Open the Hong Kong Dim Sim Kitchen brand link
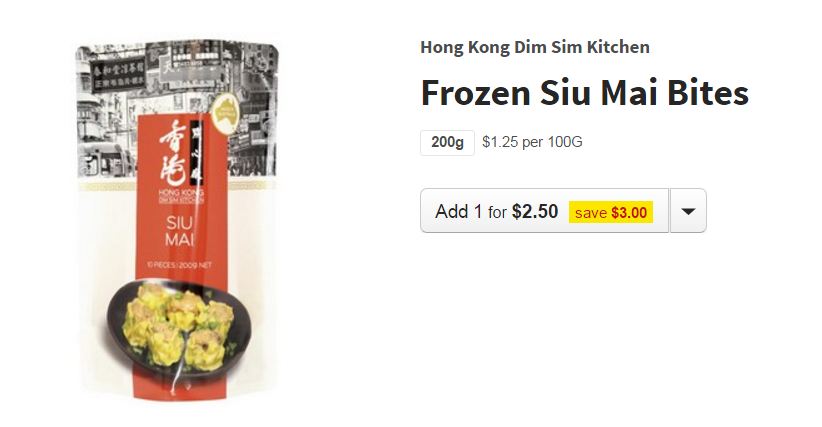 pos(535,47)
